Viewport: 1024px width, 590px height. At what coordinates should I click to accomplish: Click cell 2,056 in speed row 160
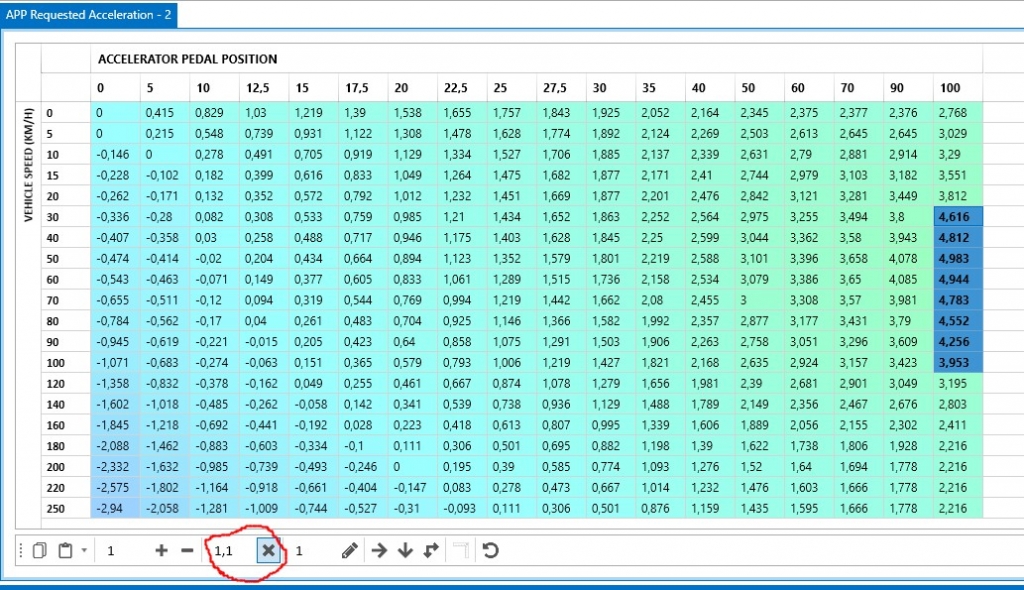[809, 425]
